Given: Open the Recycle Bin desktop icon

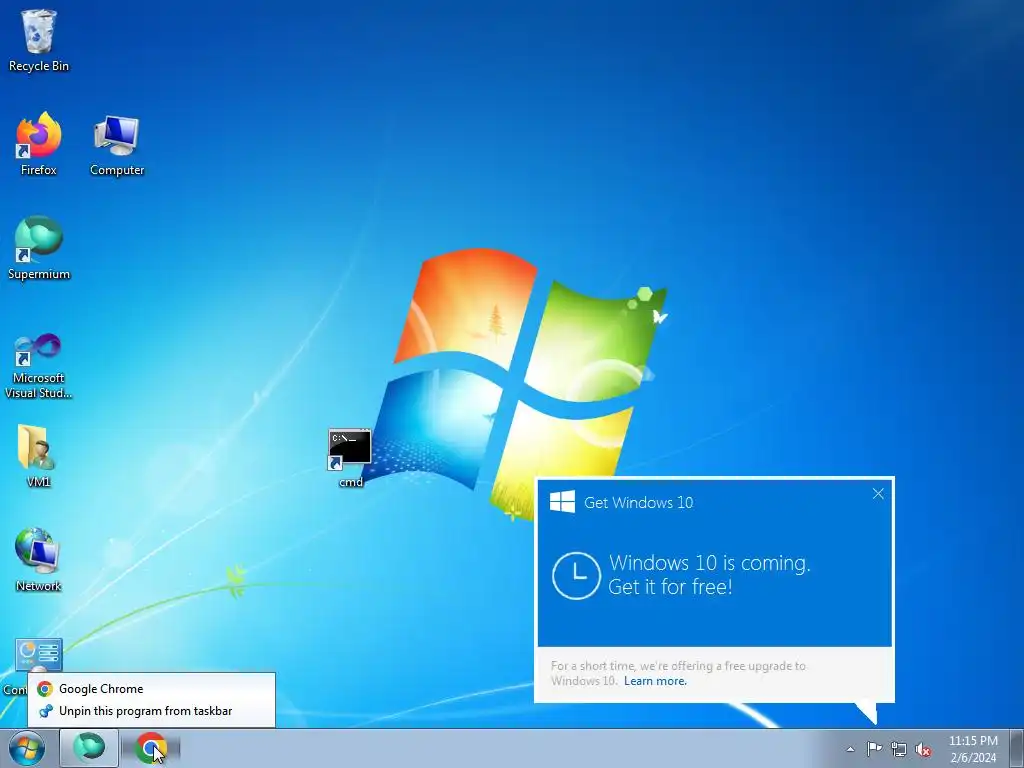Looking at the screenshot, I should (x=39, y=40).
